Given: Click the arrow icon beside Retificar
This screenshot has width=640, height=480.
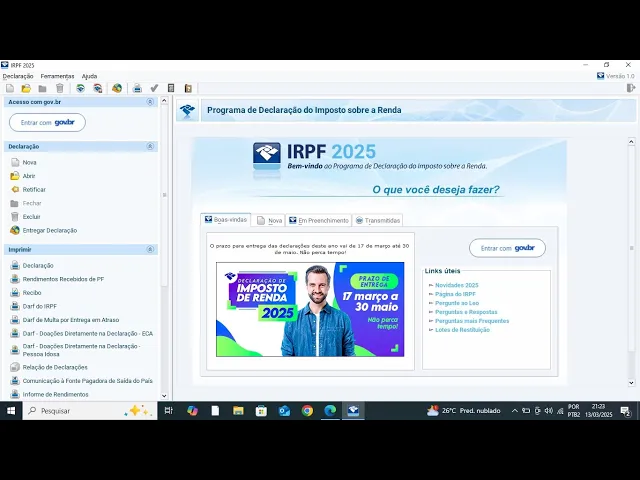Looking at the screenshot, I should 15,189.
